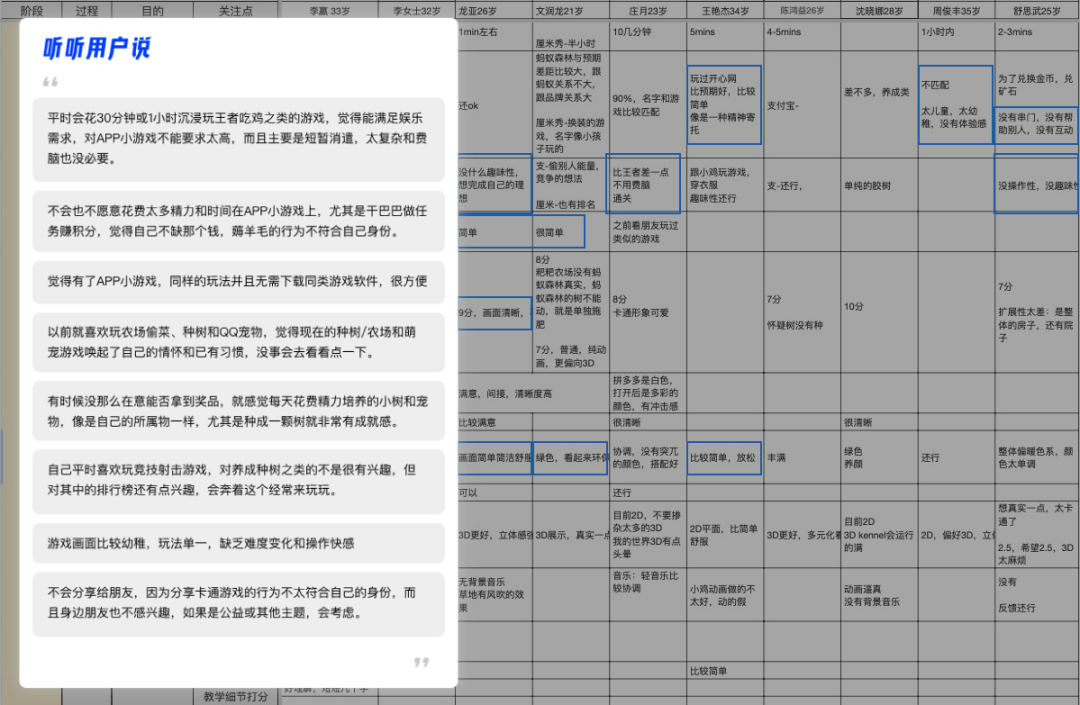Select the '单纯的胶树' cell
The image size is (1080, 705).
point(880,185)
